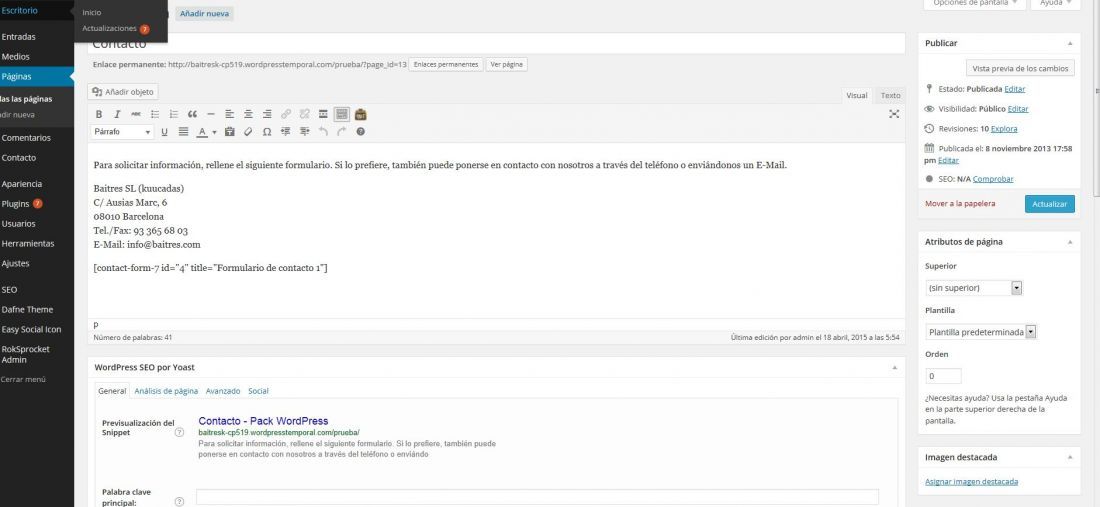Underline the selected text
The height and width of the screenshot is (507, 1100).
pos(164,132)
